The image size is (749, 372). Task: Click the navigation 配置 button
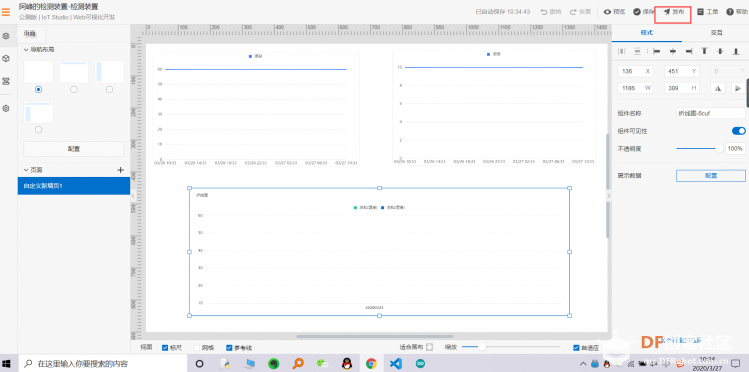(x=74, y=149)
